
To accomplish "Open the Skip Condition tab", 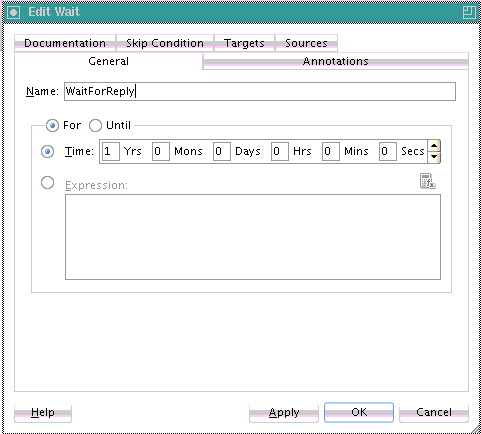I will 165,43.
